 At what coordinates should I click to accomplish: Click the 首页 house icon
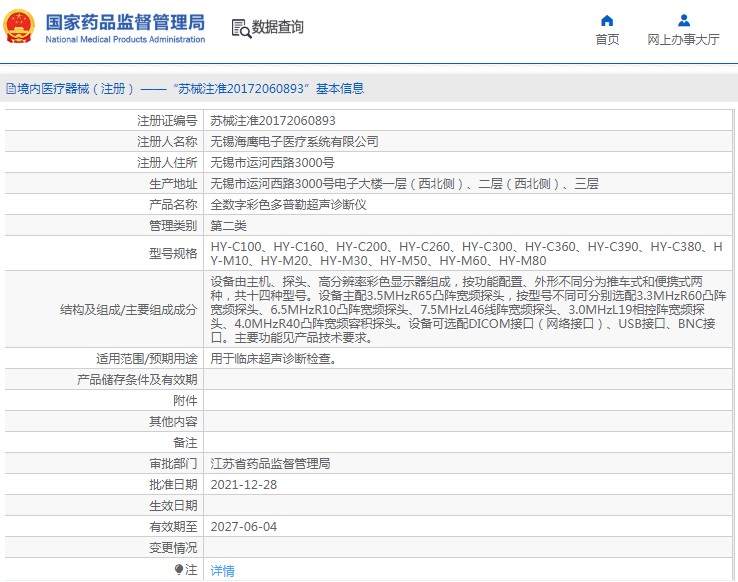(607, 20)
